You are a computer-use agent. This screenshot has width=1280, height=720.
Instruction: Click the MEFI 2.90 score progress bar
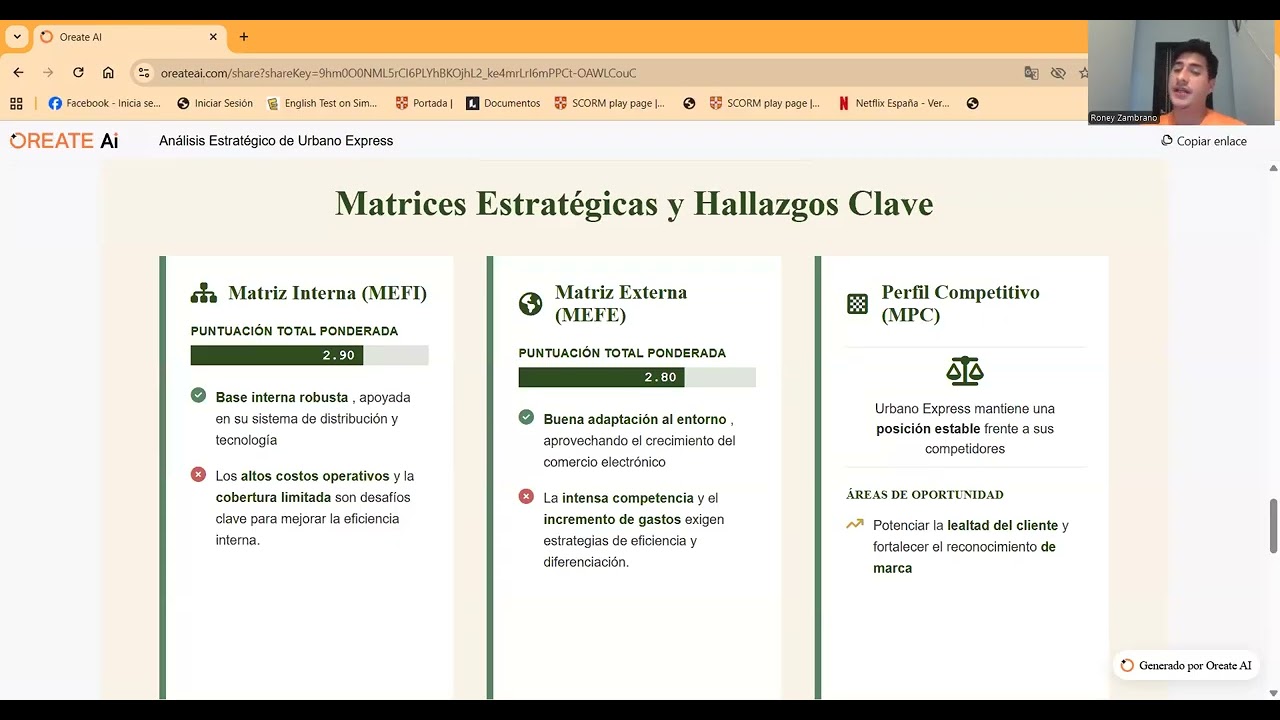click(310, 355)
